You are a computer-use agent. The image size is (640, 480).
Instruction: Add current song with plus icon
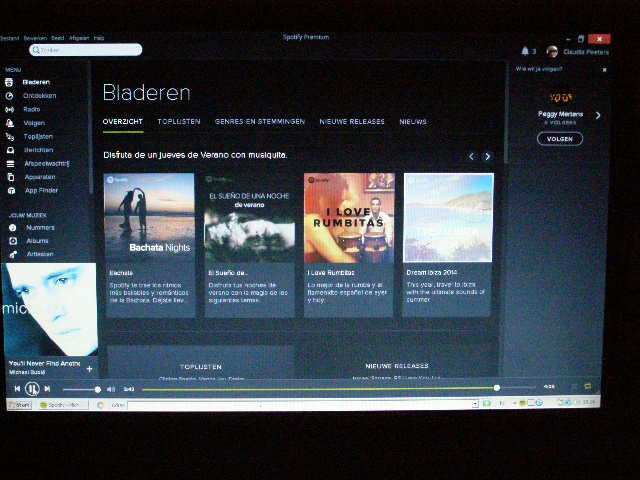(x=89, y=369)
